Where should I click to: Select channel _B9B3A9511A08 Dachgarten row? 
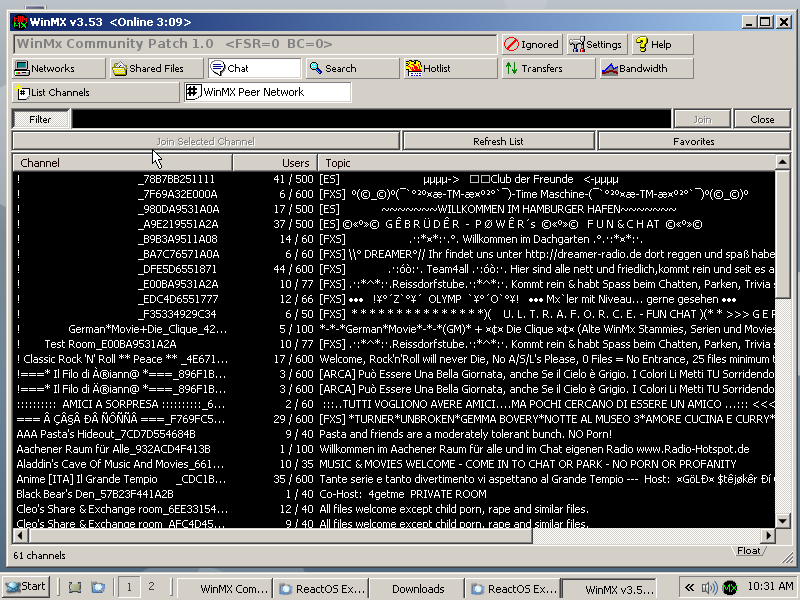(394, 239)
